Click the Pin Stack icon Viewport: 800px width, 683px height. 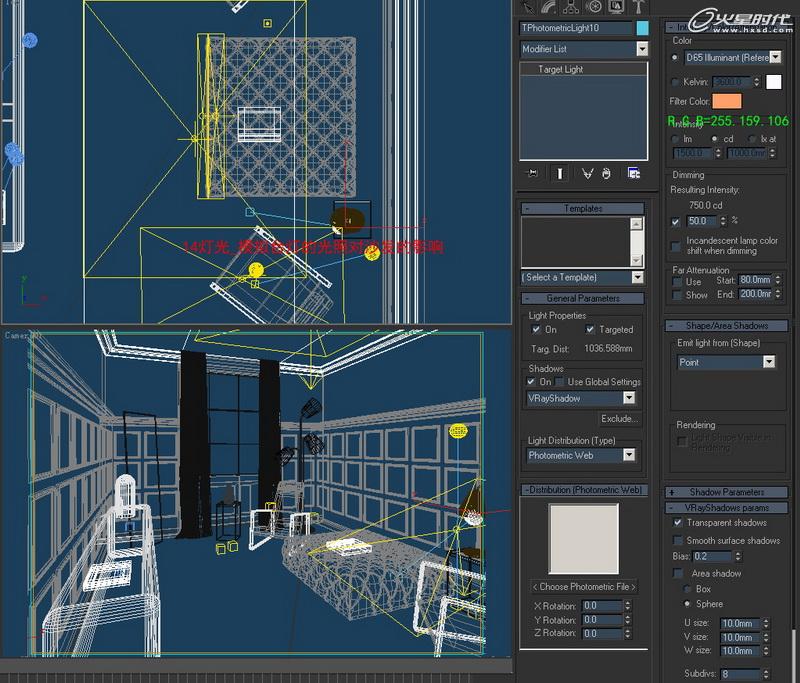tap(532, 173)
